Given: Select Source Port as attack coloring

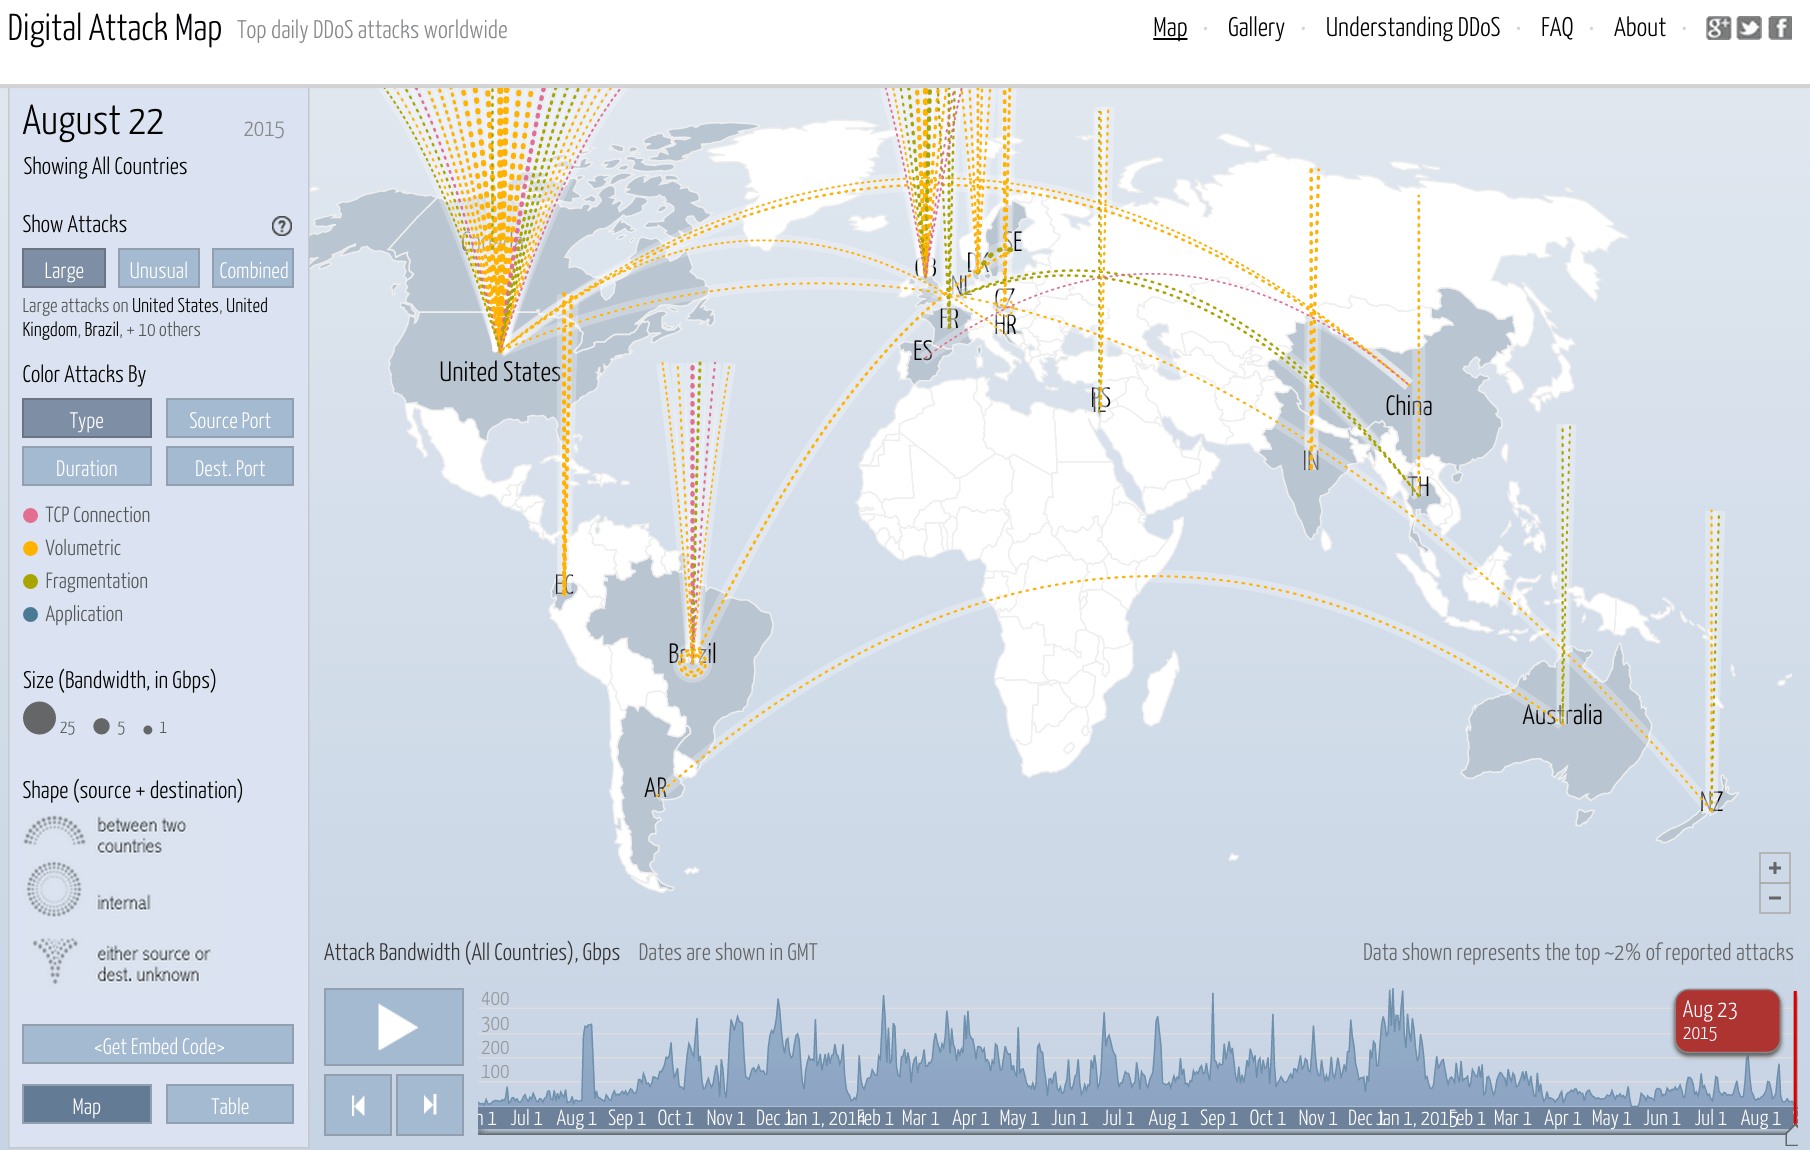Looking at the screenshot, I should [x=229, y=418].
